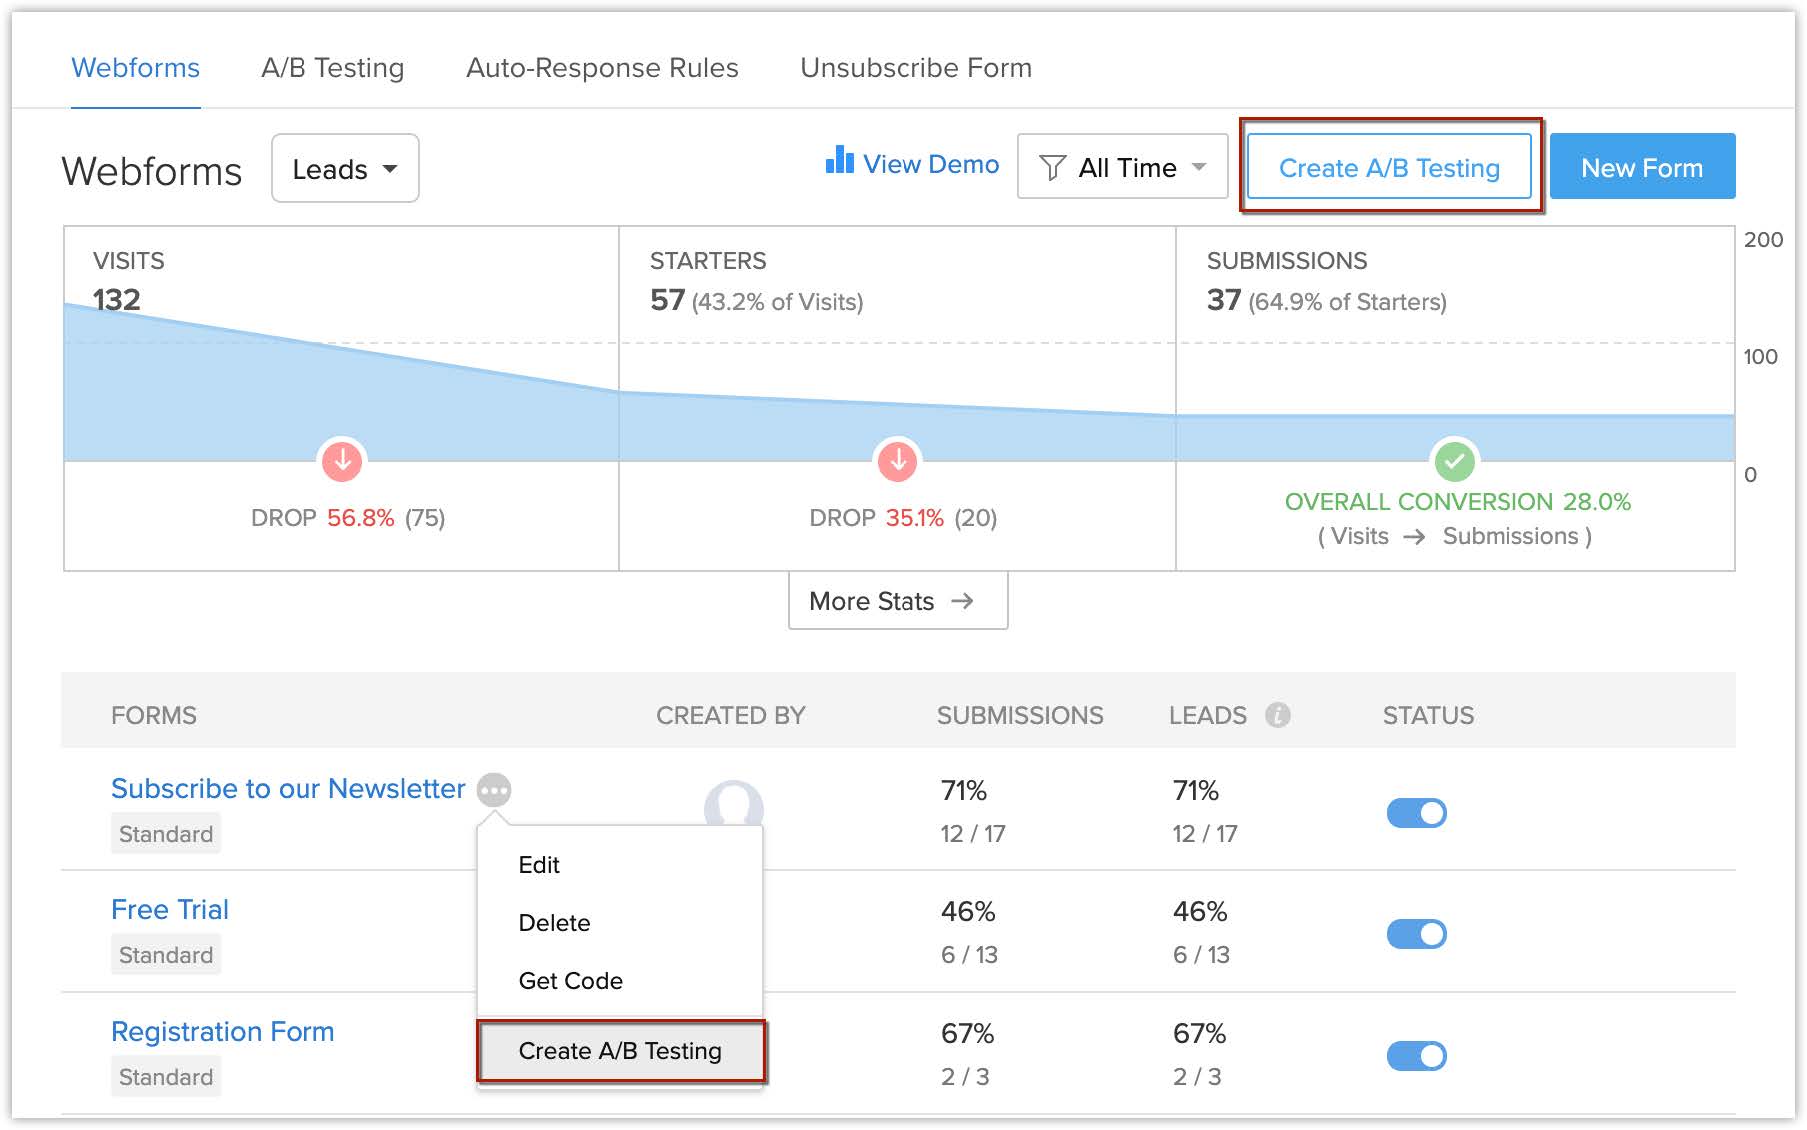Image resolution: width=1807 pixels, height=1130 pixels.
Task: Click the New Form button
Action: (x=1641, y=167)
